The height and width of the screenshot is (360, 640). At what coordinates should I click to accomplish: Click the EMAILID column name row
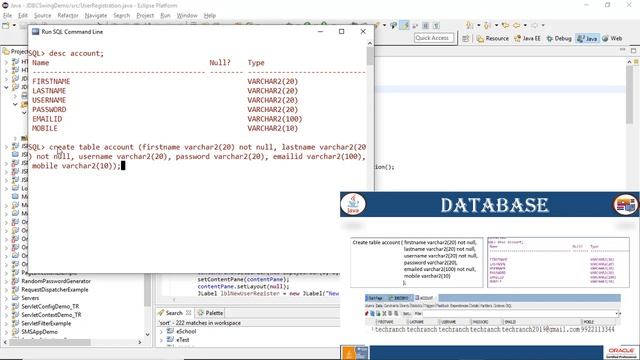[x=47, y=119]
